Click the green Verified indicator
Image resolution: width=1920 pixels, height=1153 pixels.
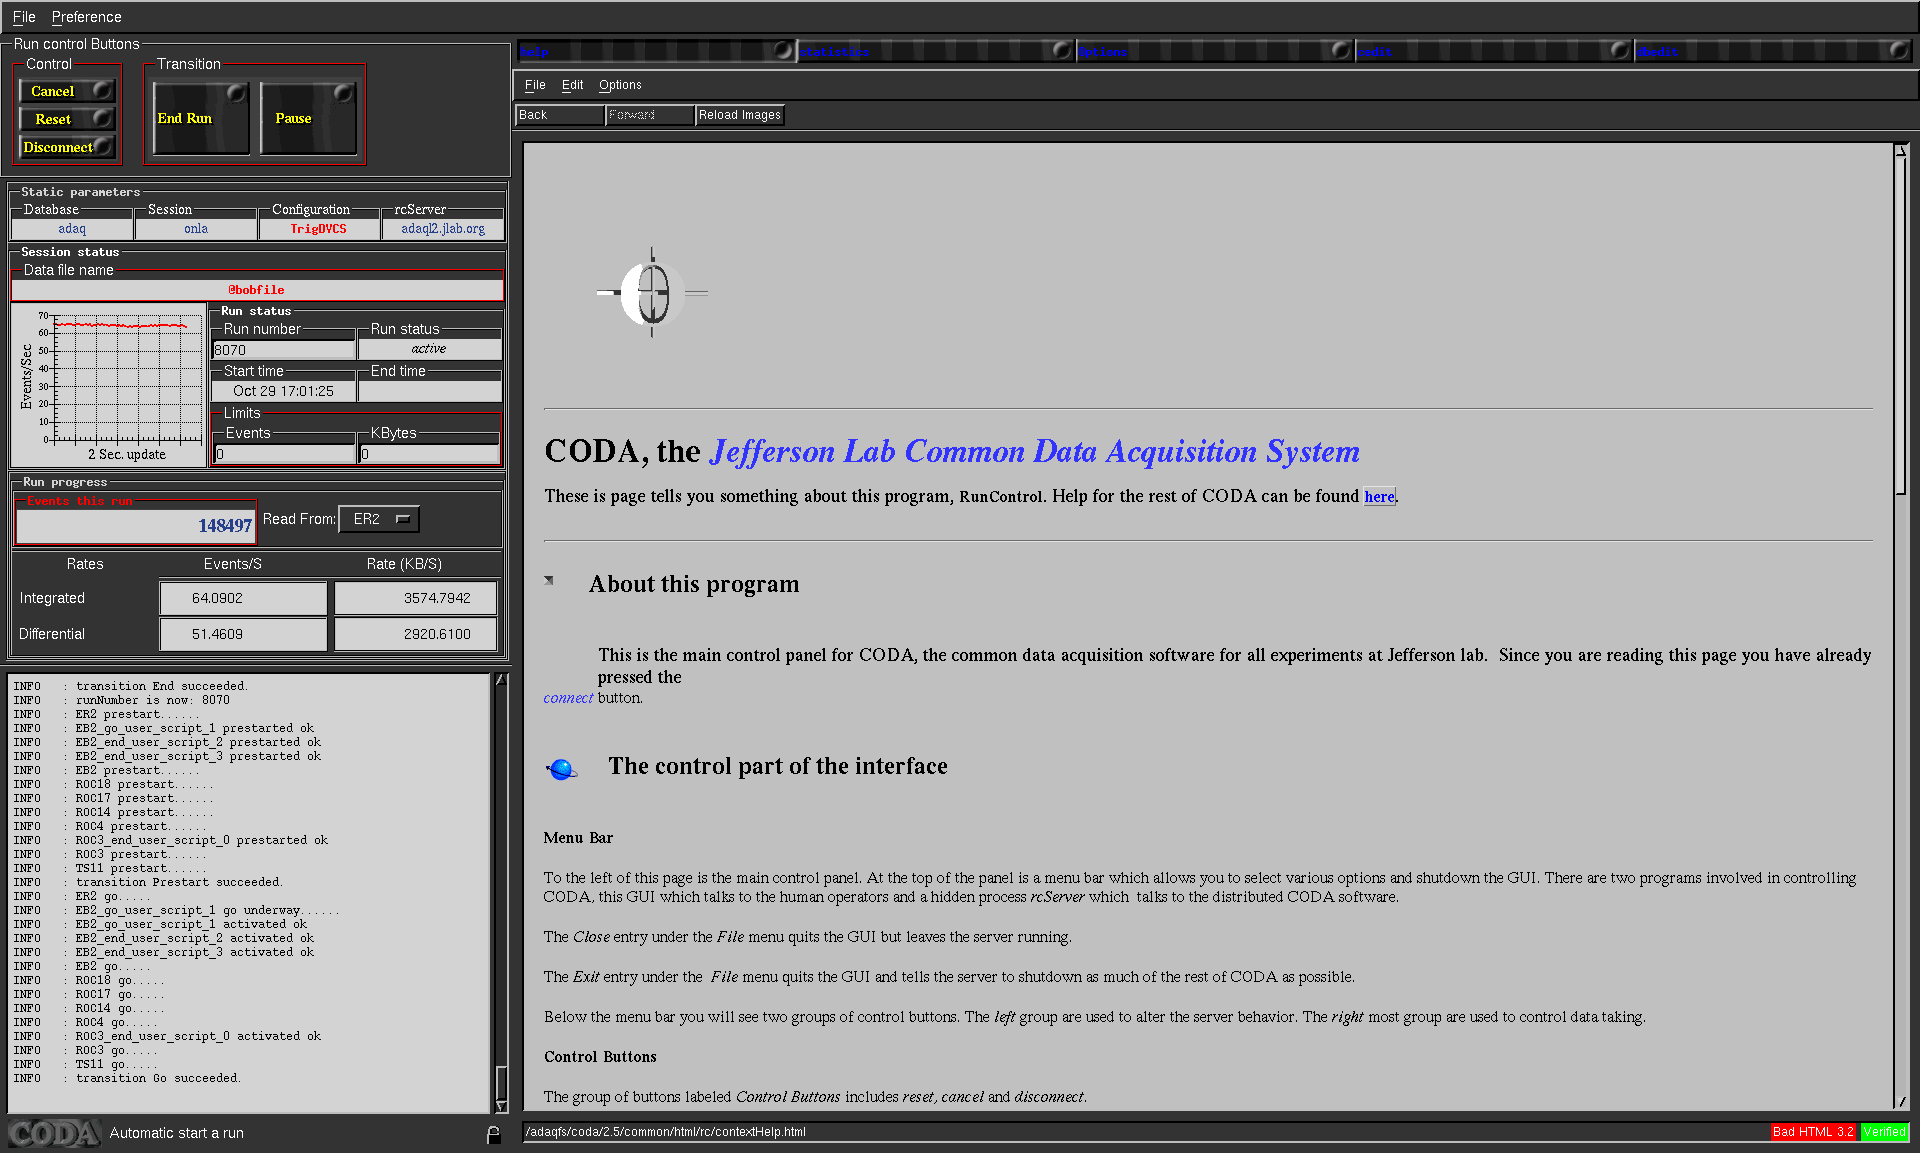pos(1884,1132)
